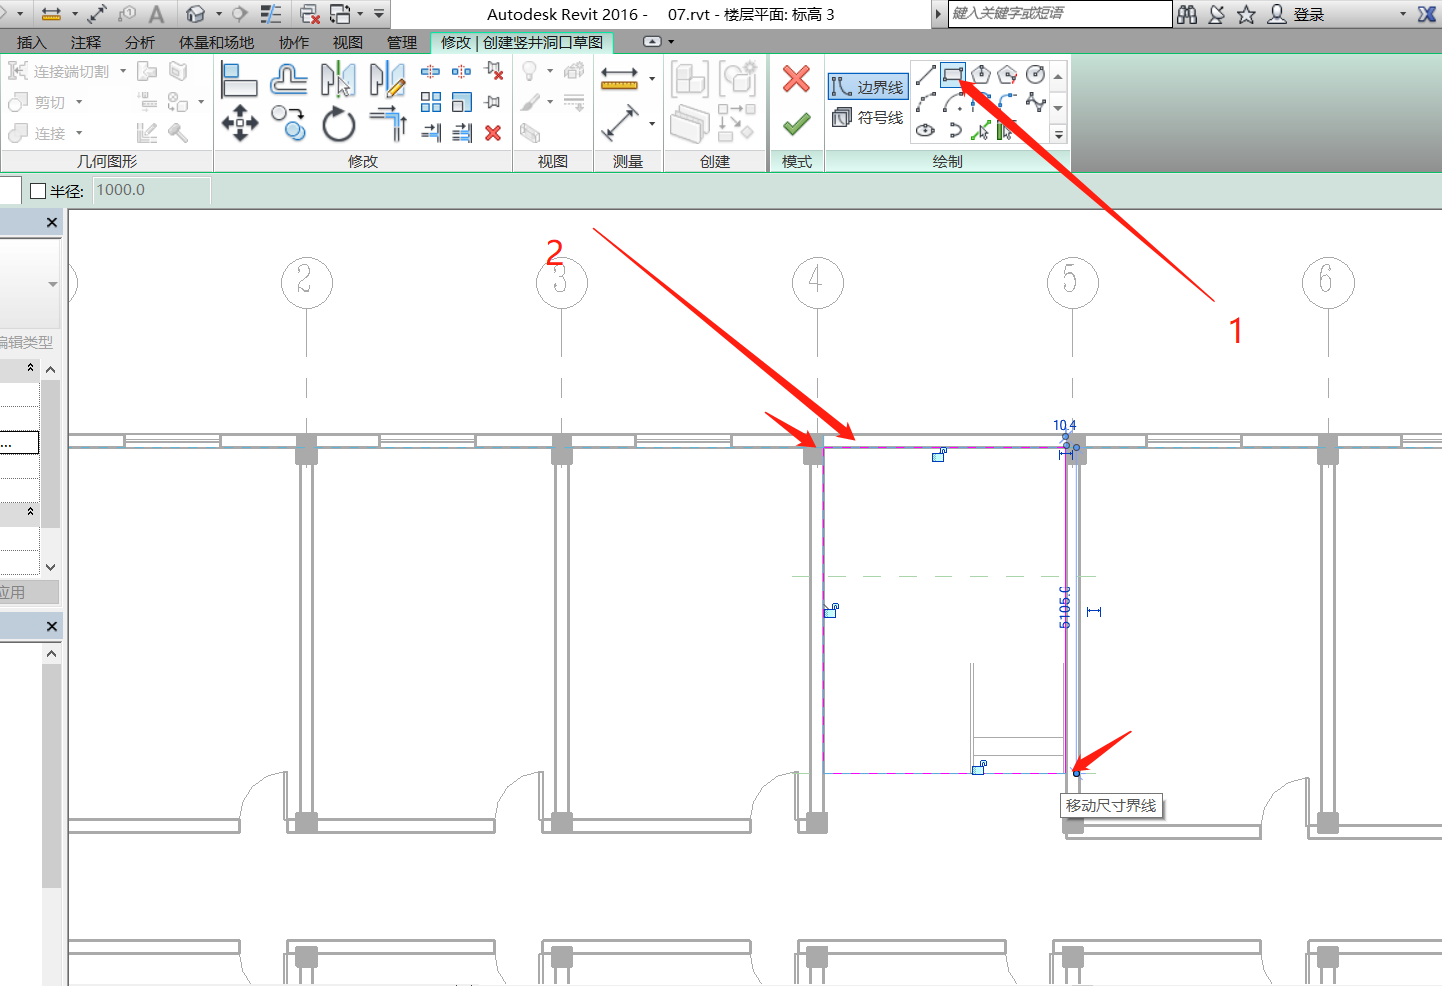Select the Line draw tool
Viewport: 1442px width, 986px height.
click(x=926, y=74)
